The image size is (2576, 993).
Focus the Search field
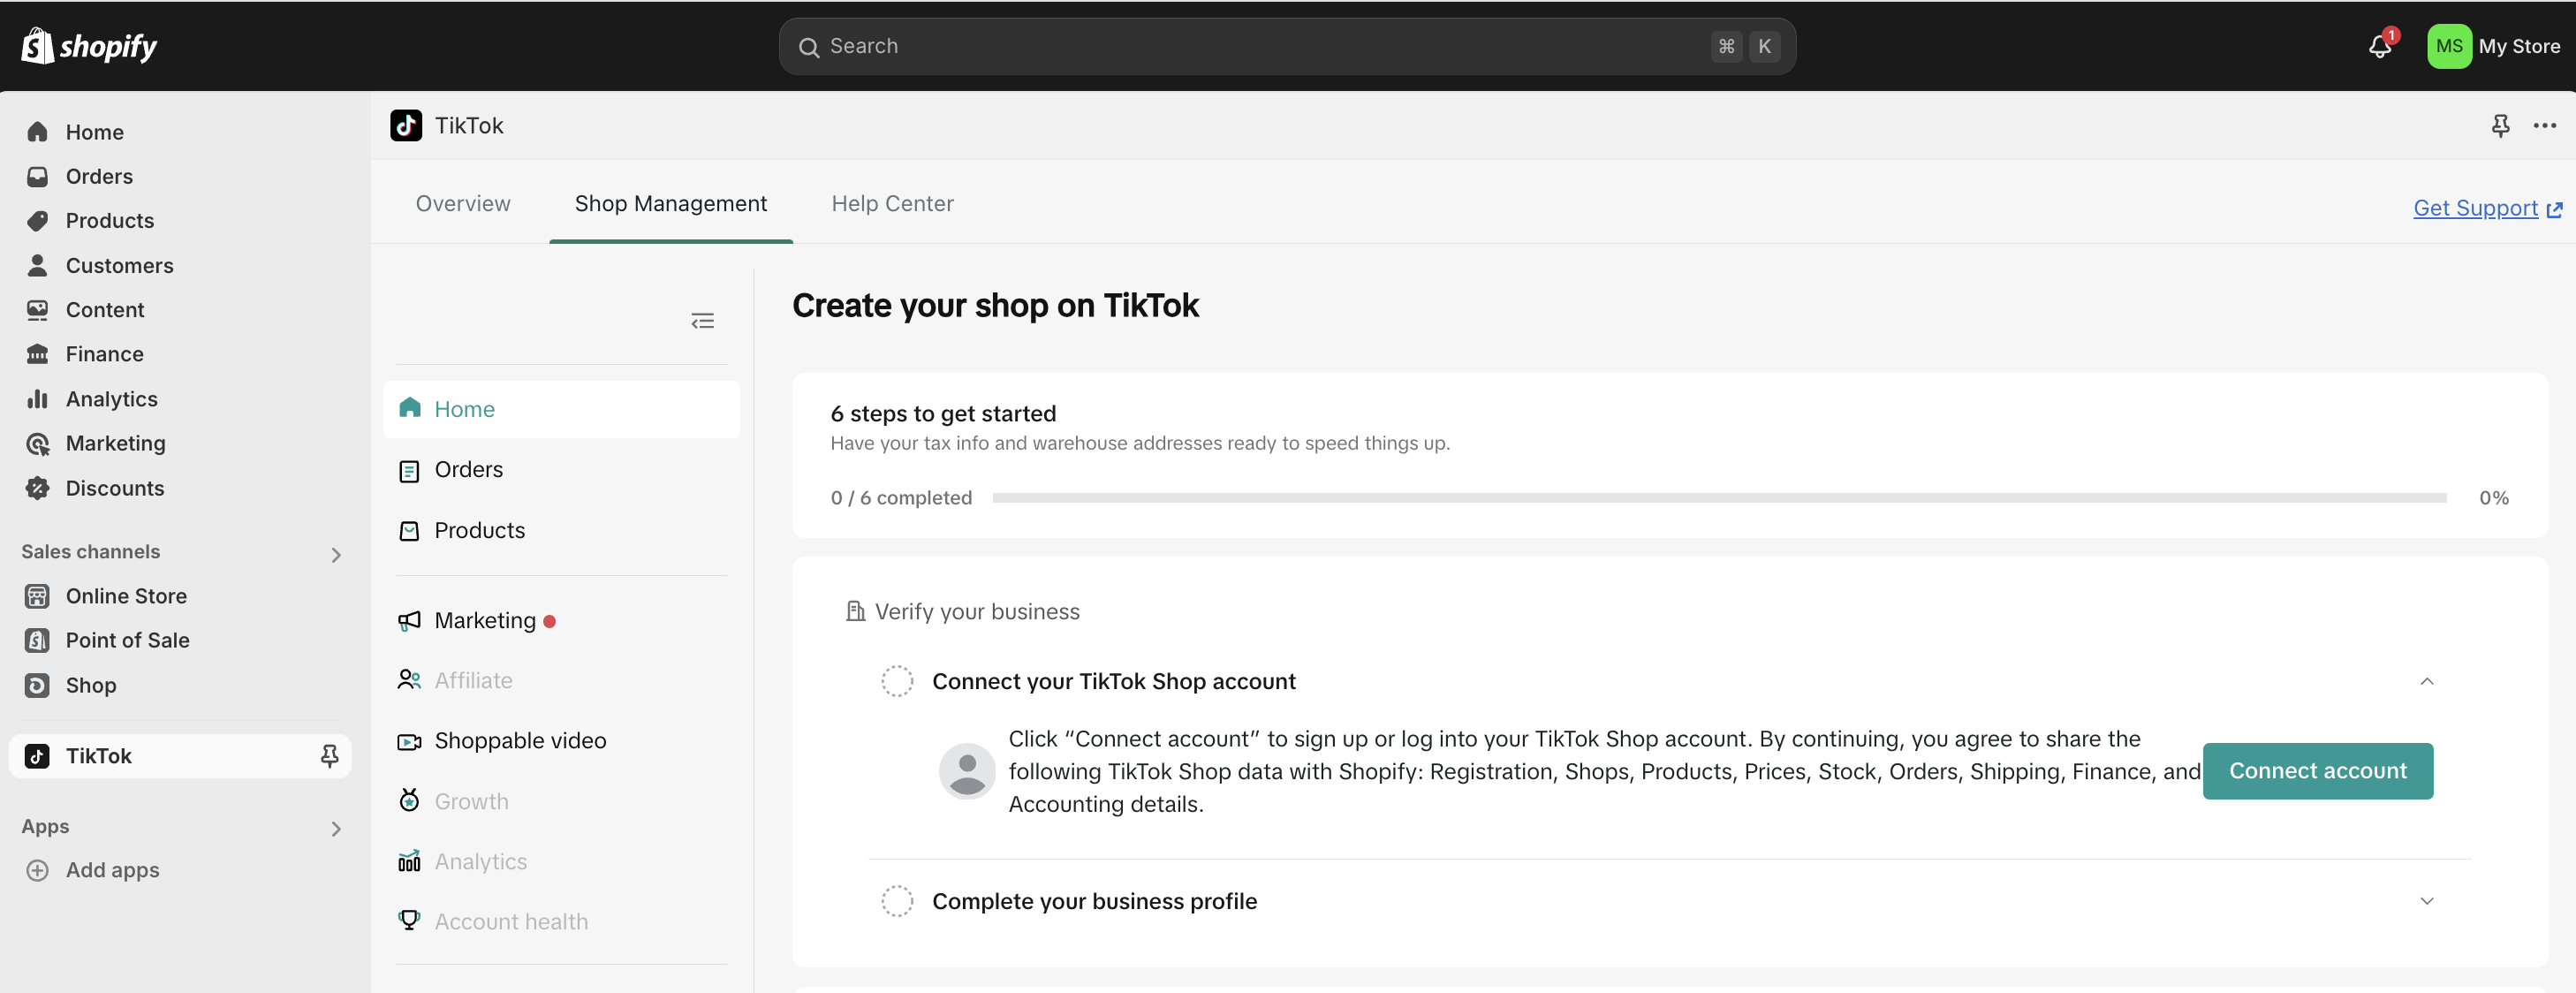(x=1287, y=46)
